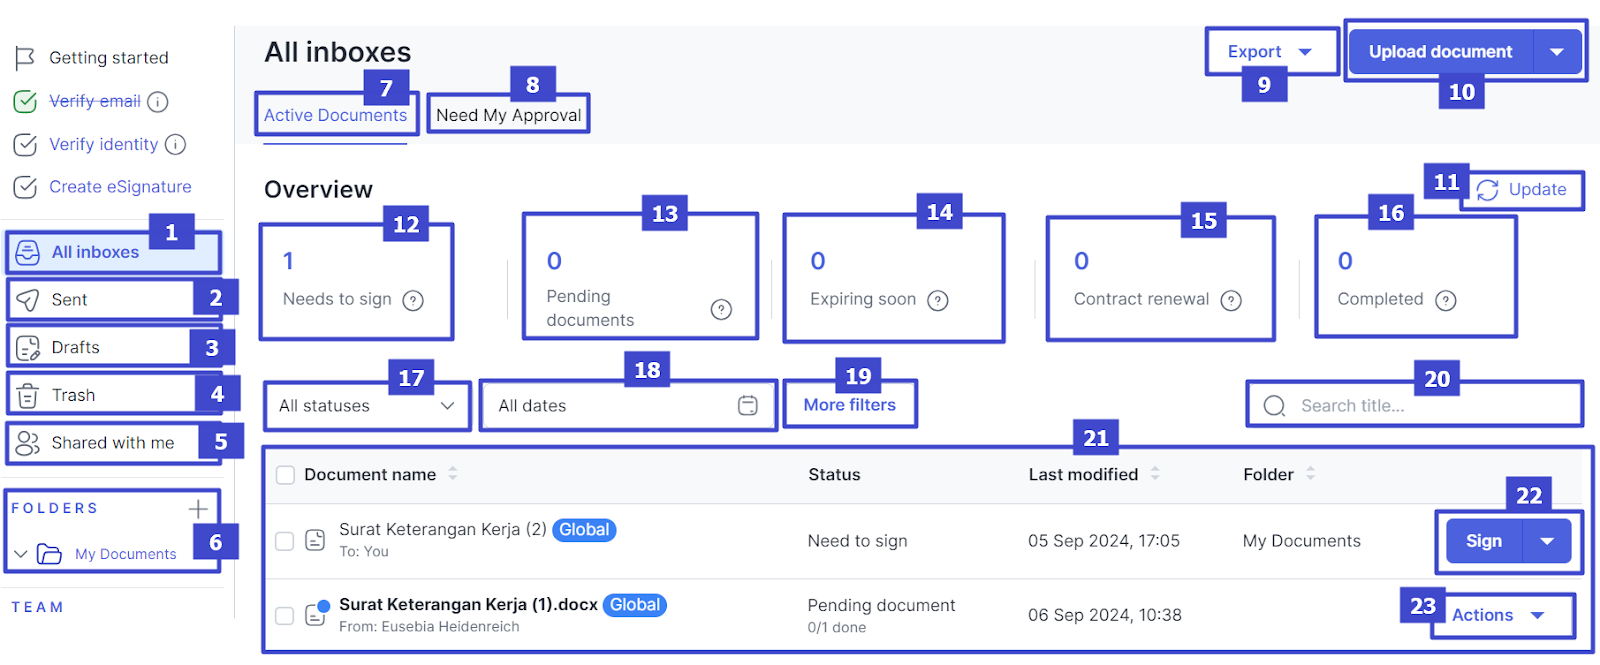Open the Export dropdown menu

click(1269, 52)
